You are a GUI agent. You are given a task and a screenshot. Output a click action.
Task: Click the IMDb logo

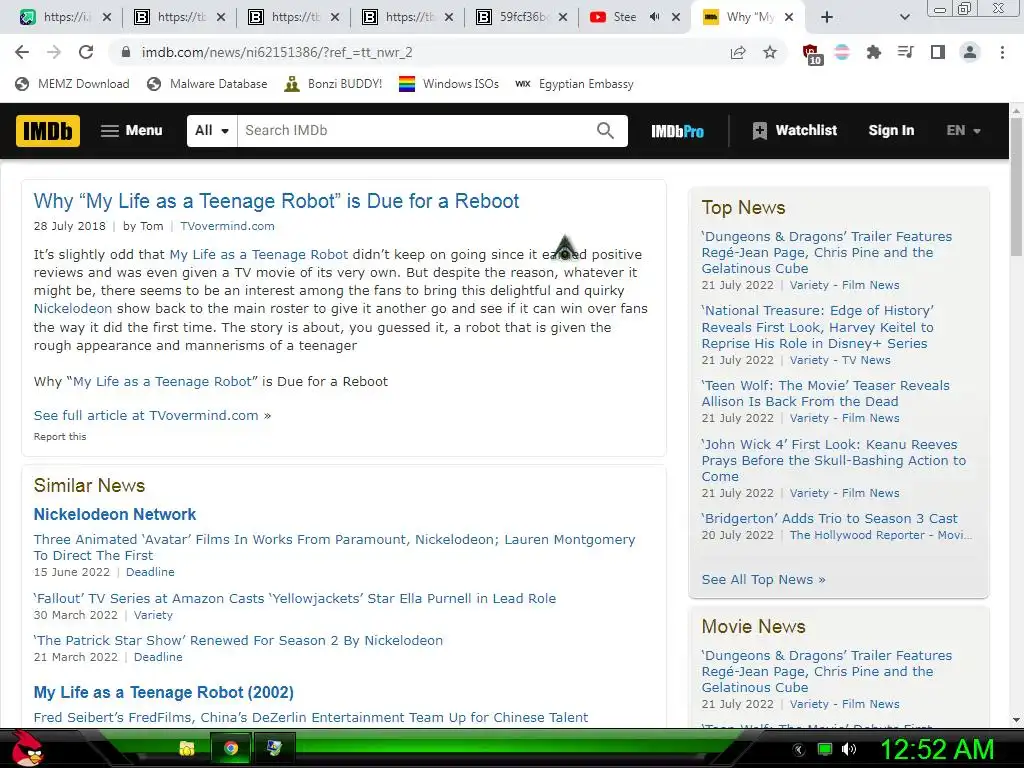pos(48,131)
